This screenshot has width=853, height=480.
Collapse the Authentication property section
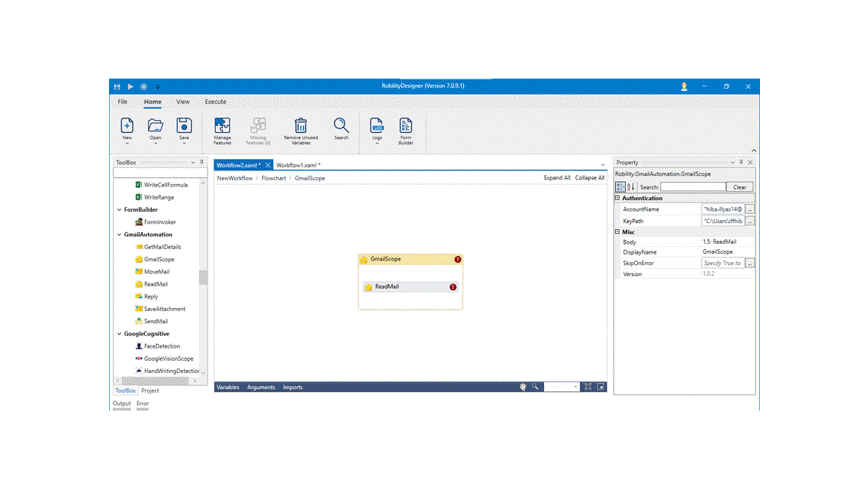(618, 198)
